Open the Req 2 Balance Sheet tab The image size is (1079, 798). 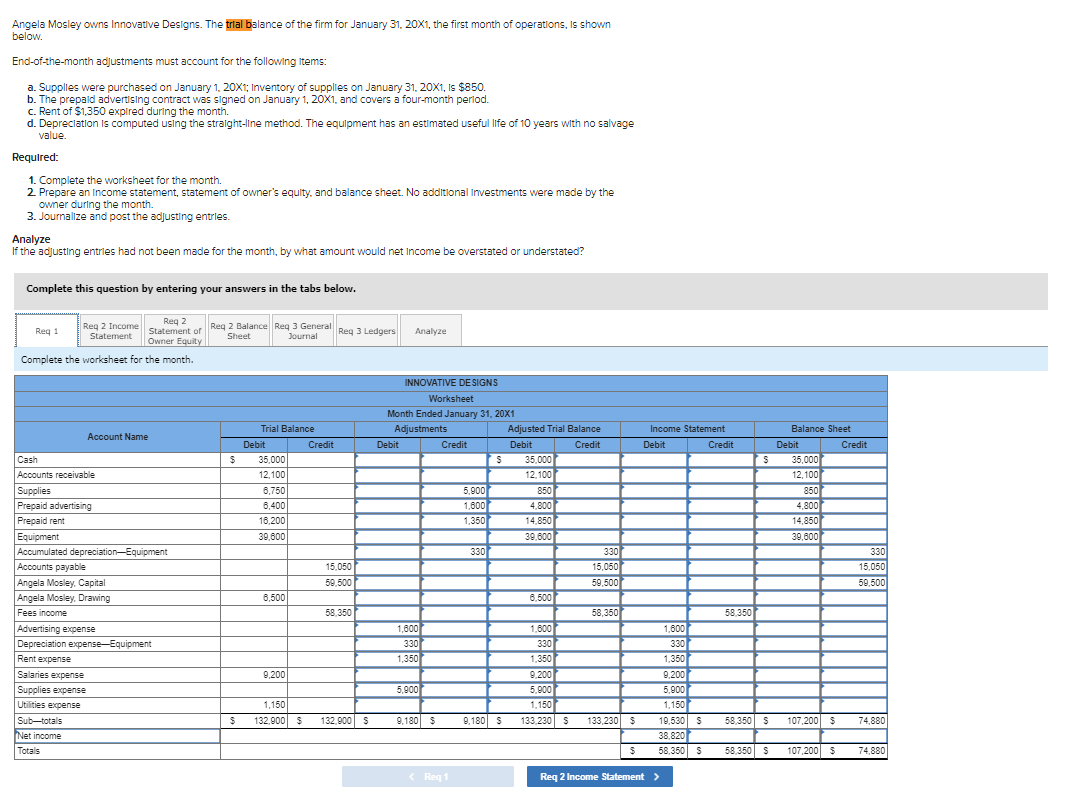[239, 331]
